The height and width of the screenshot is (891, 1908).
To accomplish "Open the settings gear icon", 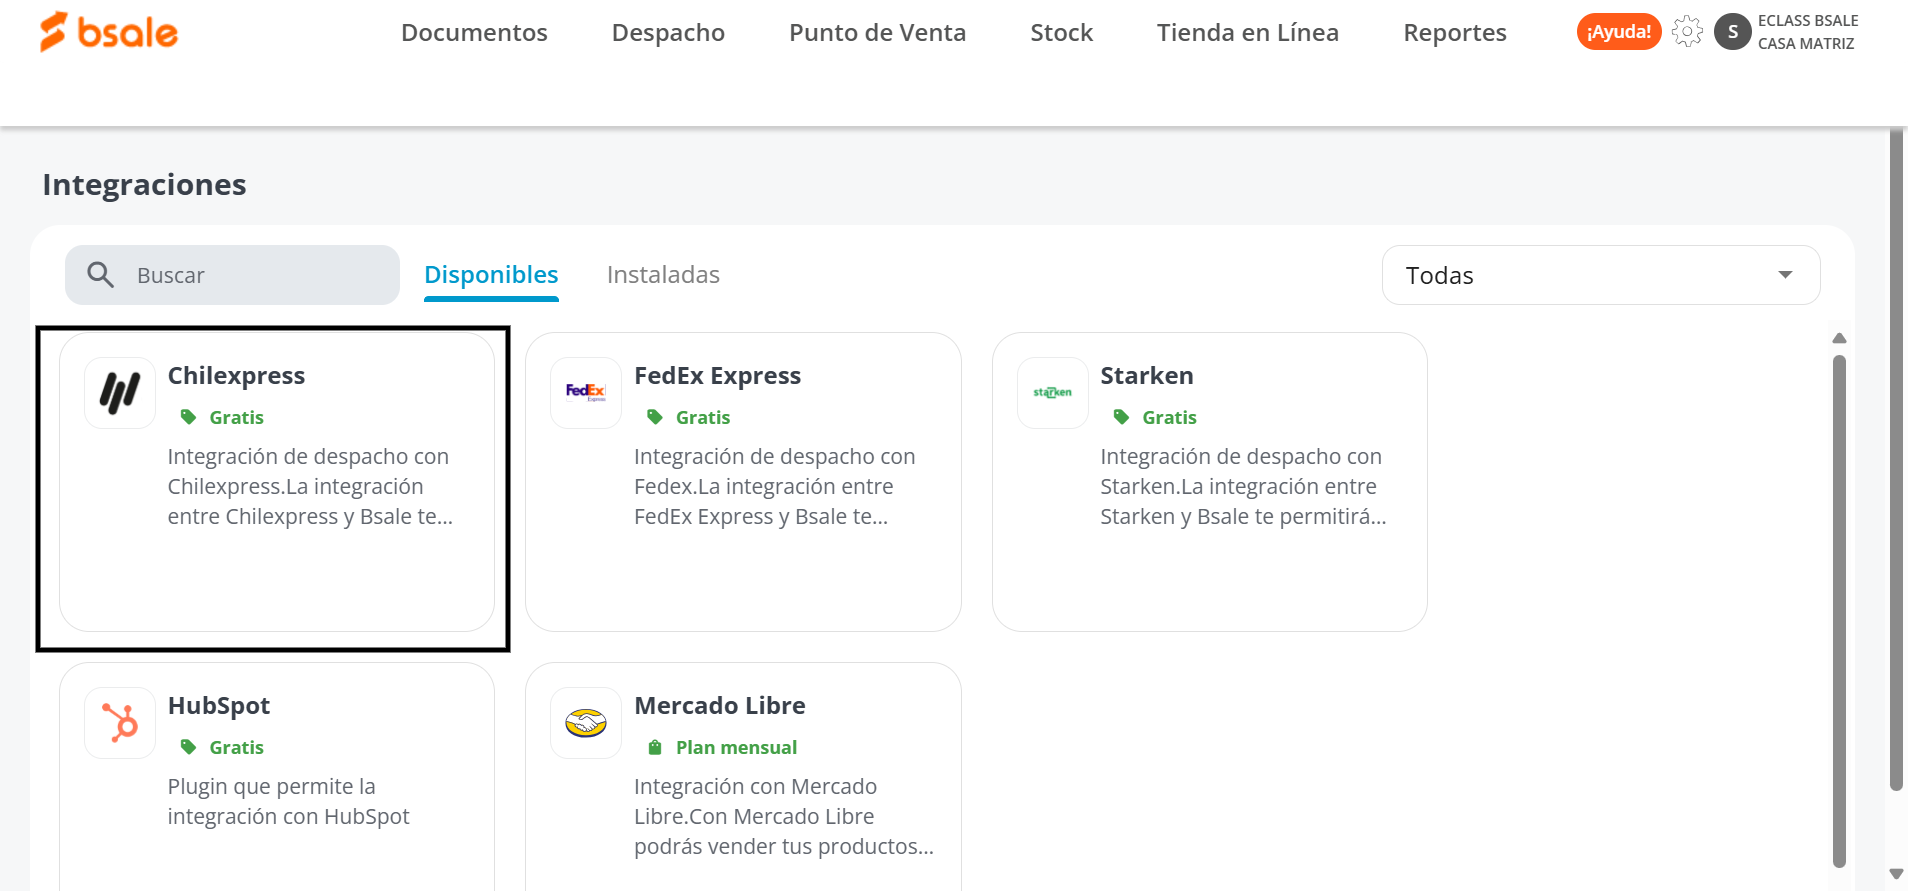I will pyautogui.click(x=1687, y=32).
